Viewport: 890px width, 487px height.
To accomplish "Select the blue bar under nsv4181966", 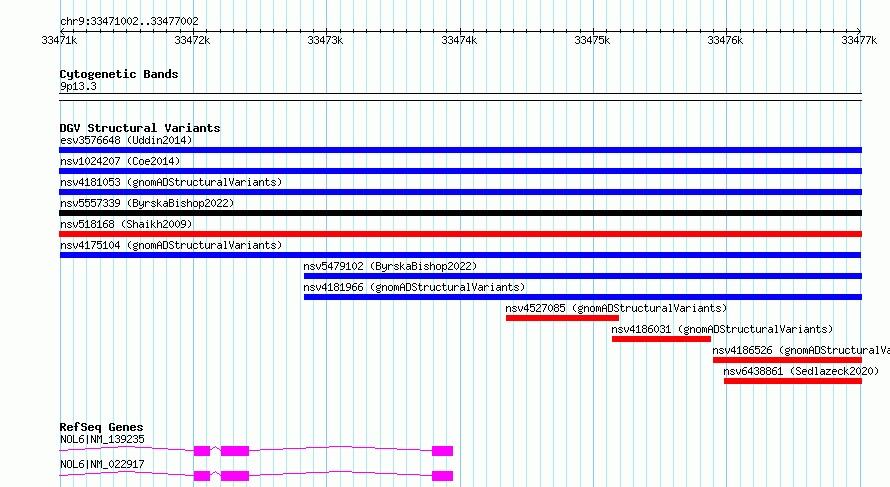I will (583, 297).
